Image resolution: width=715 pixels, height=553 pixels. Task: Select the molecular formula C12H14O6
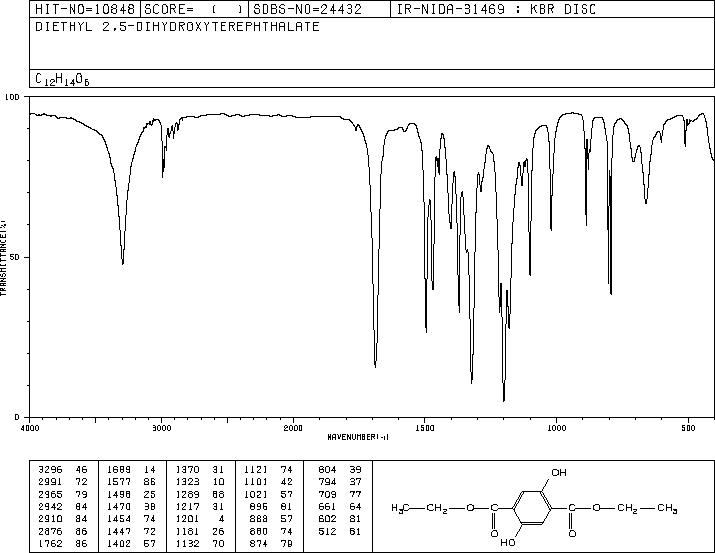pos(62,79)
